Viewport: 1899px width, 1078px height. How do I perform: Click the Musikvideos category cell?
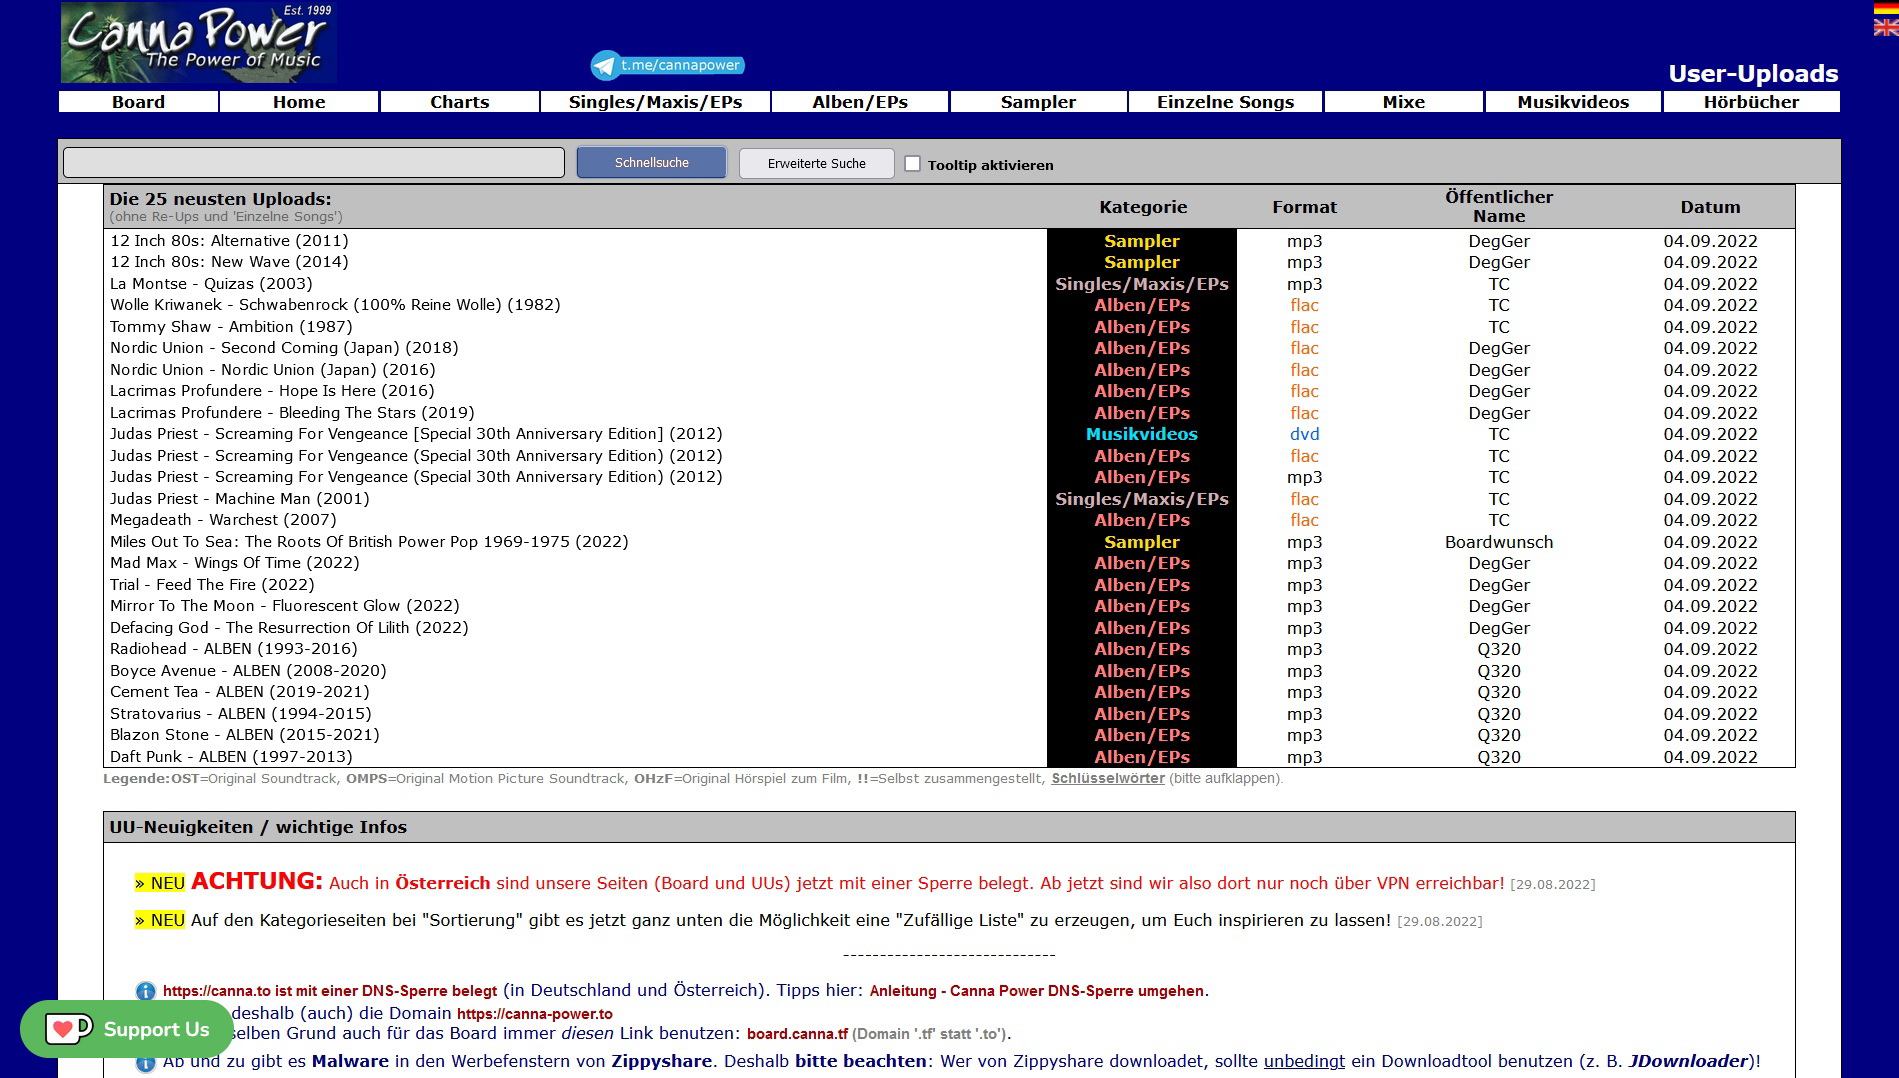(x=1142, y=434)
